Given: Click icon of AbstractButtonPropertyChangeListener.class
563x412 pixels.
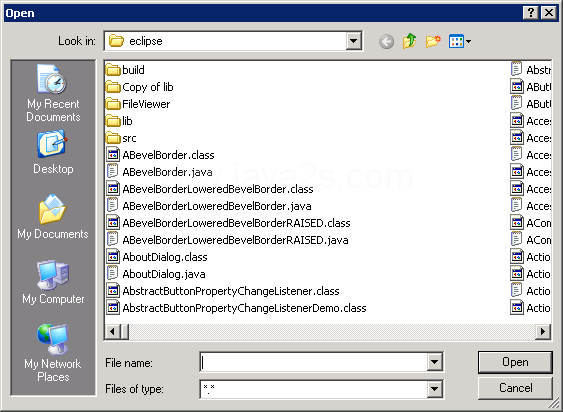Looking at the screenshot, I should pos(113,291).
